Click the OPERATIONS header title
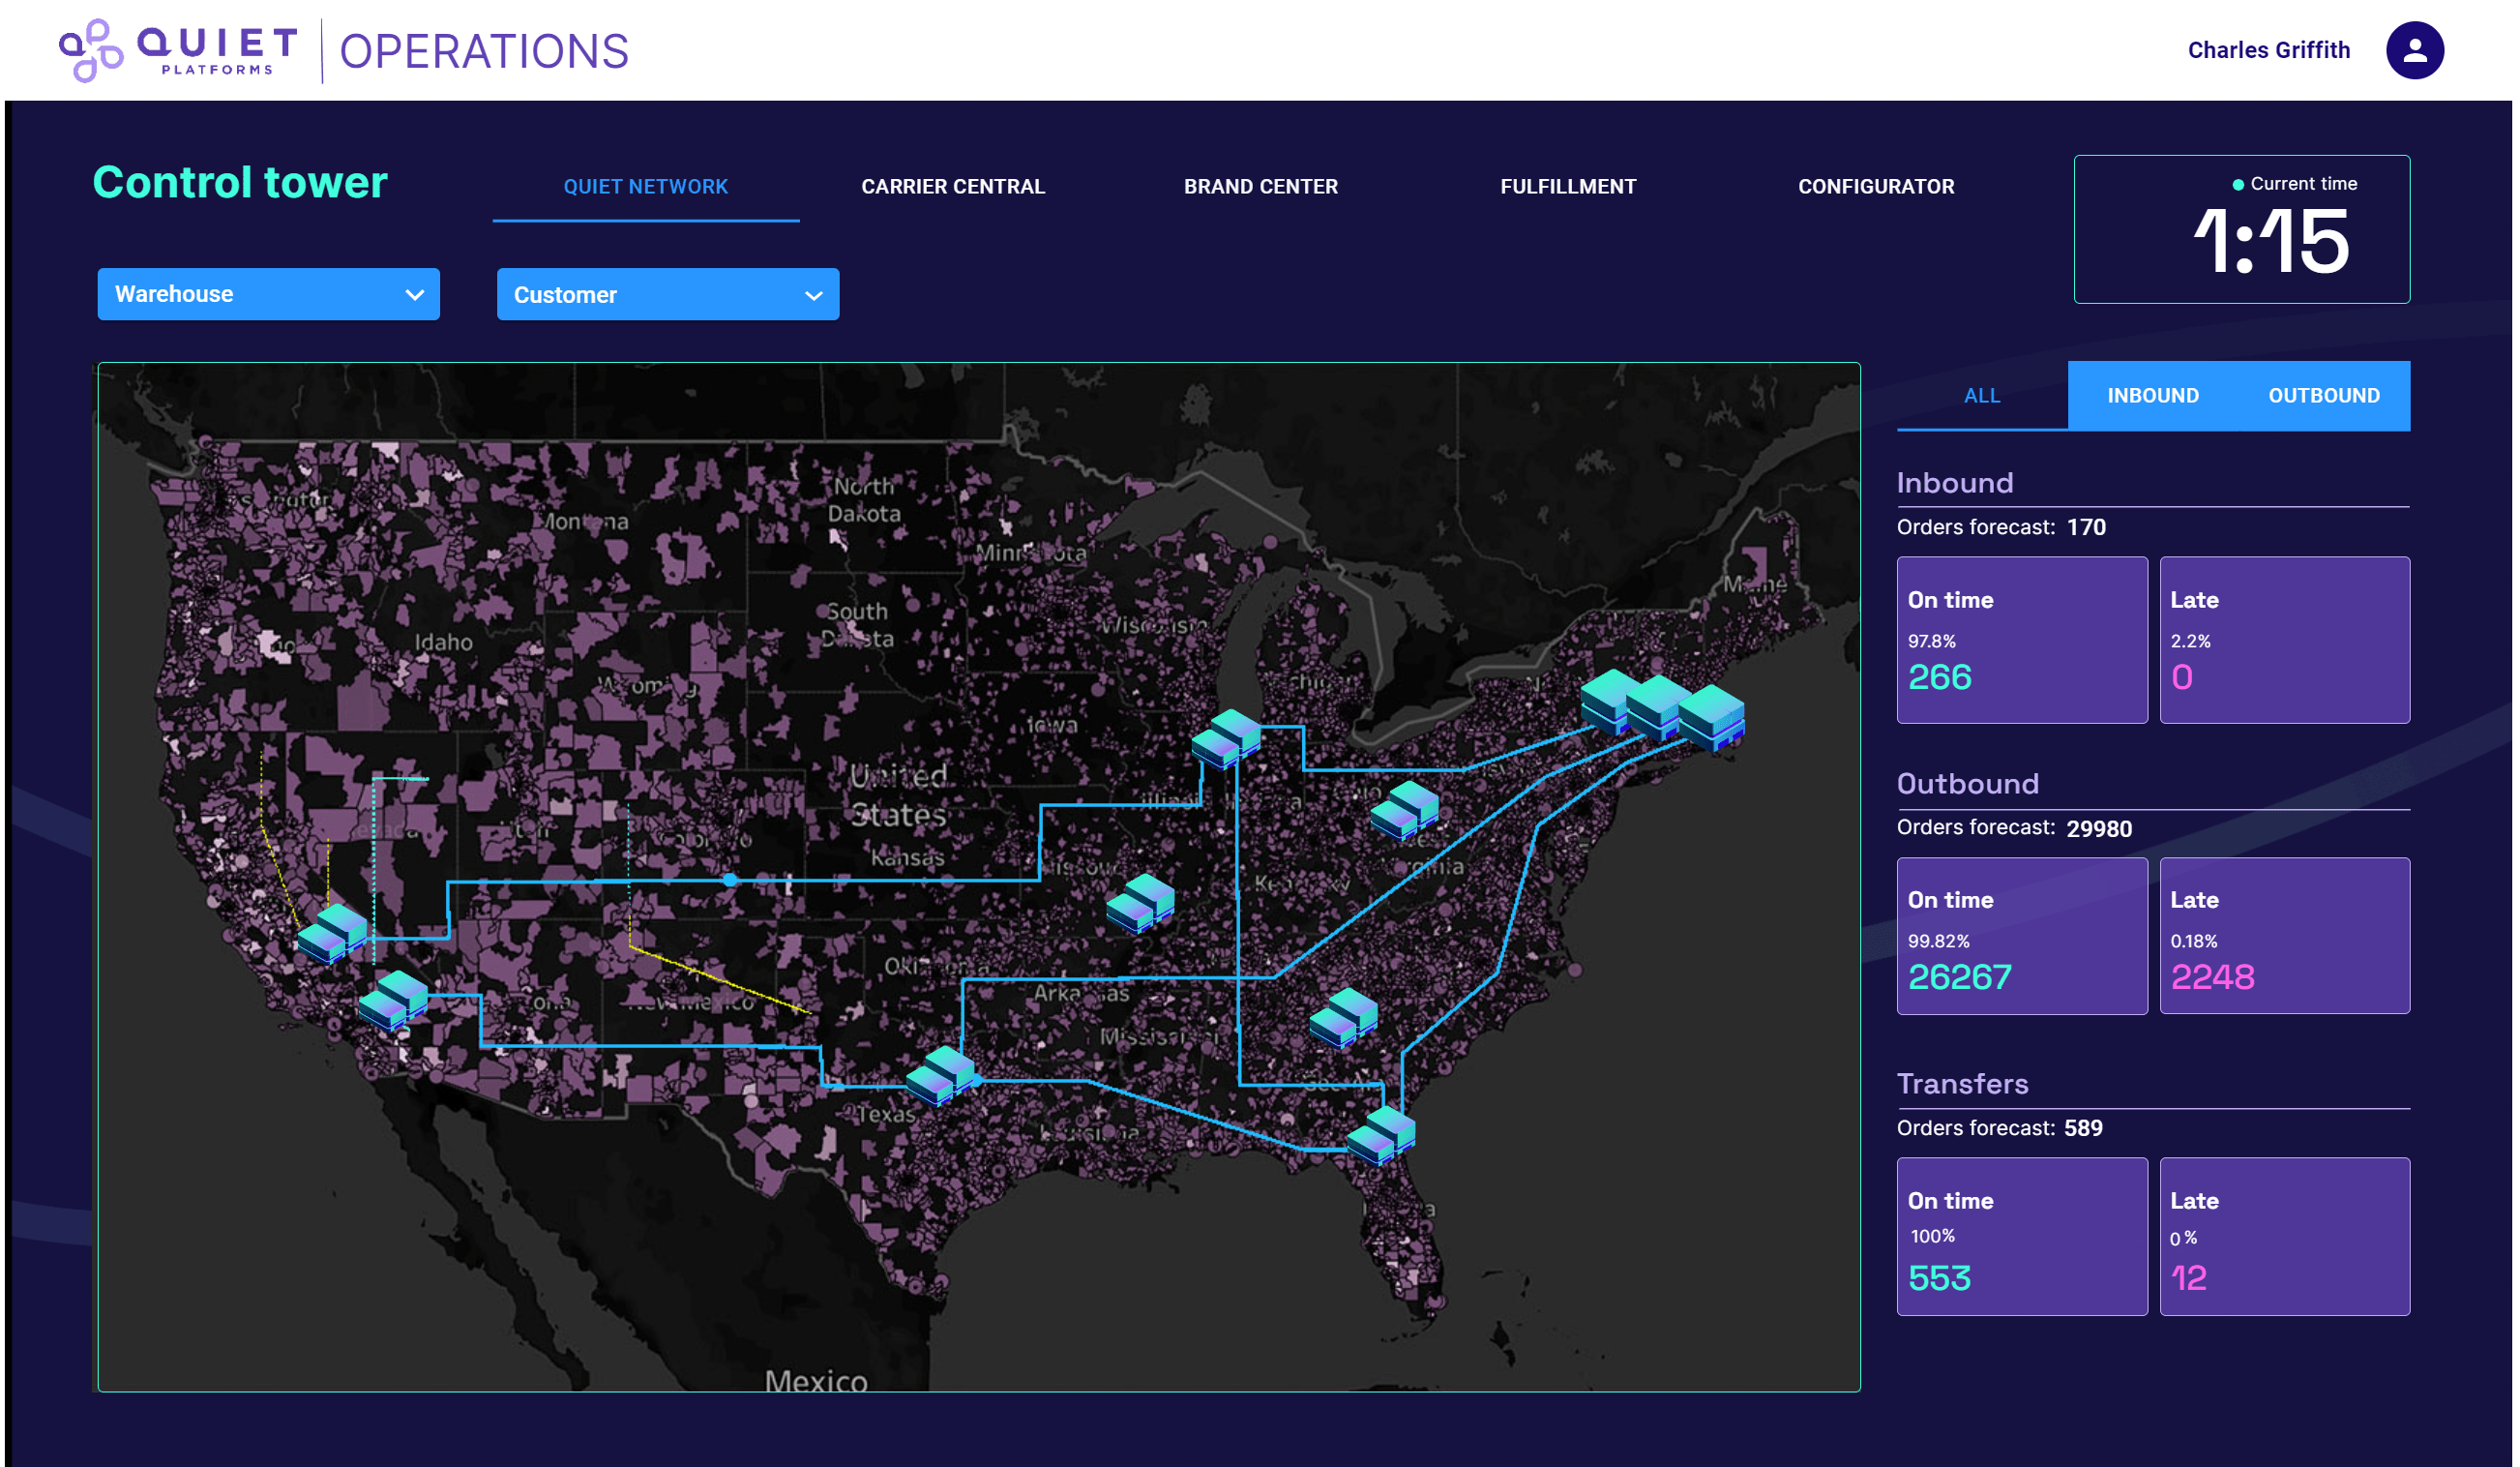2520x1467 pixels. [x=484, y=52]
